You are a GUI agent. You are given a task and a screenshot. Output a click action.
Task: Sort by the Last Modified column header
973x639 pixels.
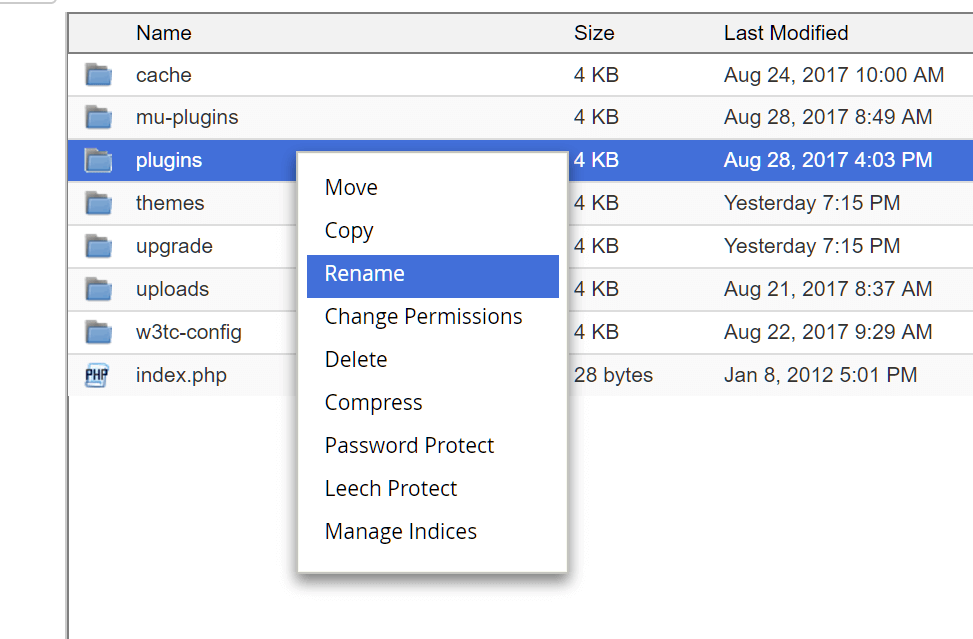785,33
